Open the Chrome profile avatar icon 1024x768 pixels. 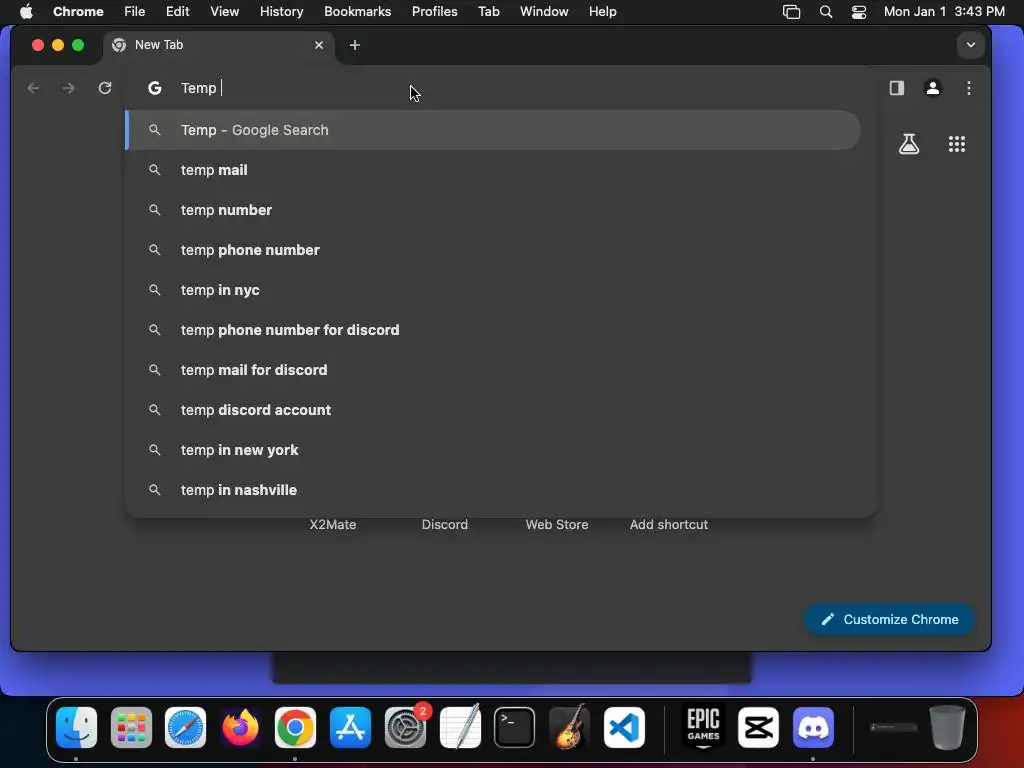pos(933,88)
